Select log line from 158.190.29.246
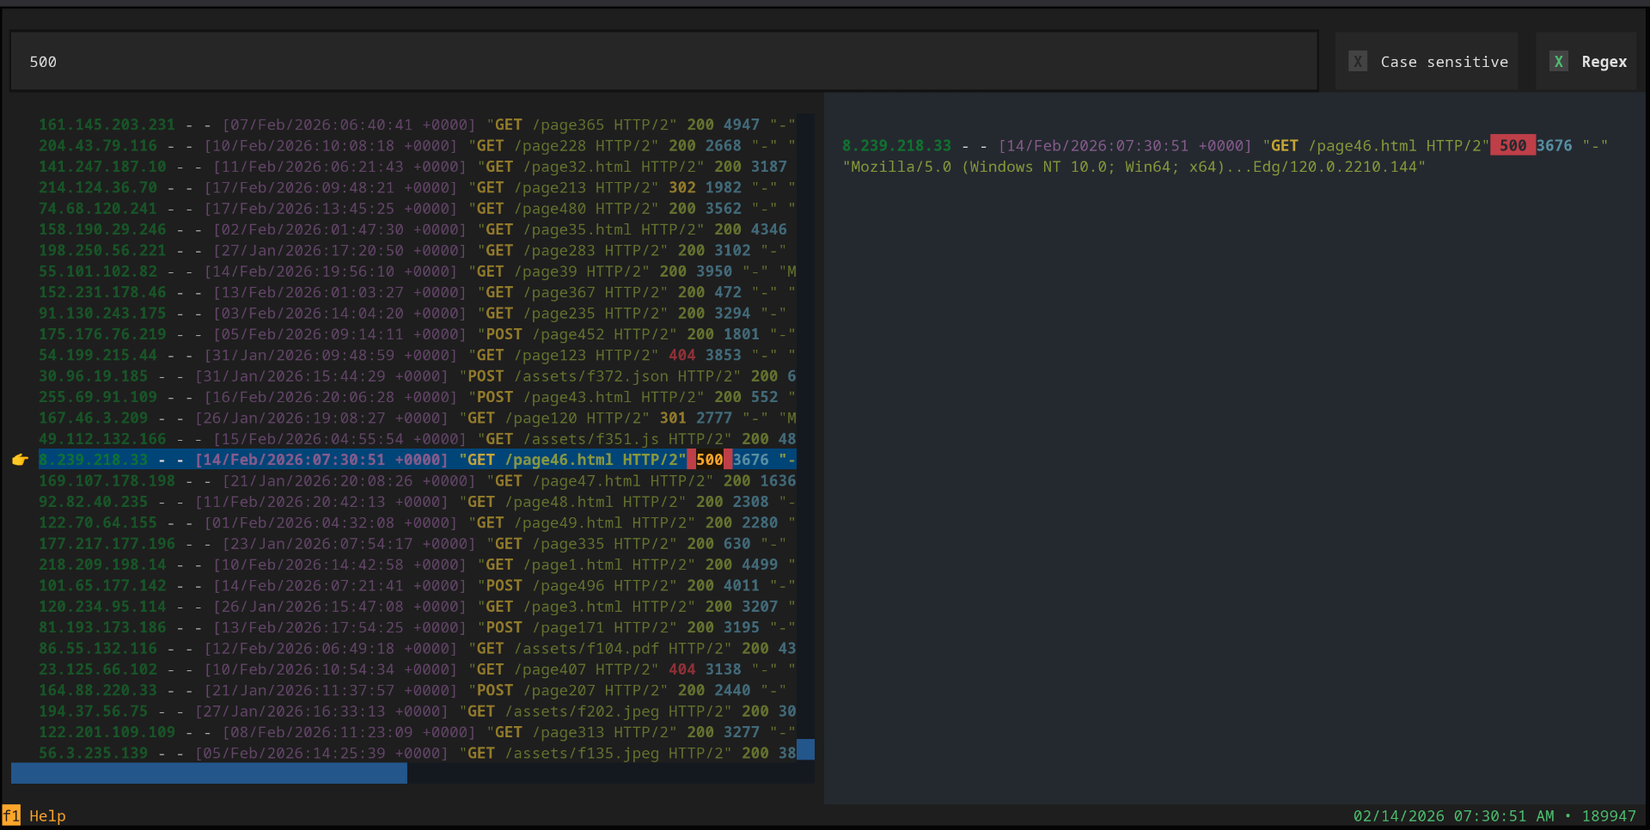The image size is (1650, 830). click(417, 230)
